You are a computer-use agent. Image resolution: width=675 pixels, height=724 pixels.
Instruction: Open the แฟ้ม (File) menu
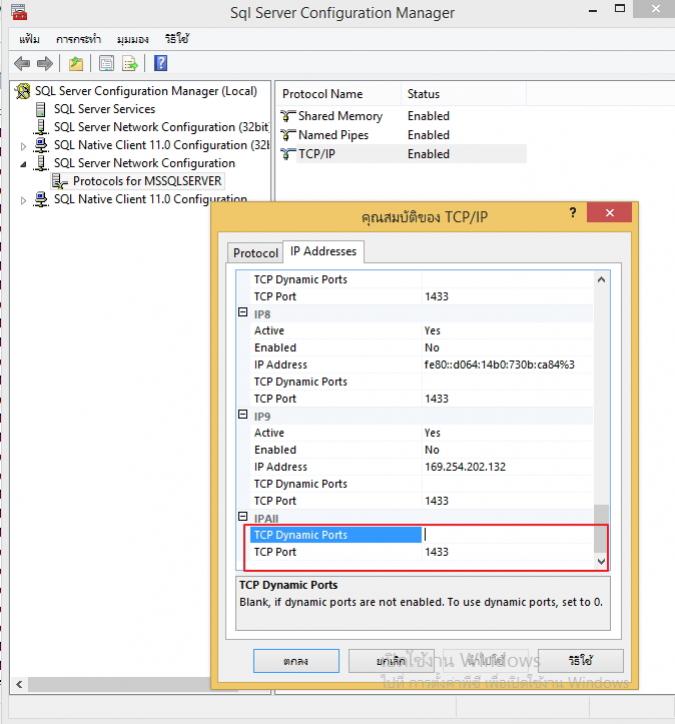click(x=29, y=39)
